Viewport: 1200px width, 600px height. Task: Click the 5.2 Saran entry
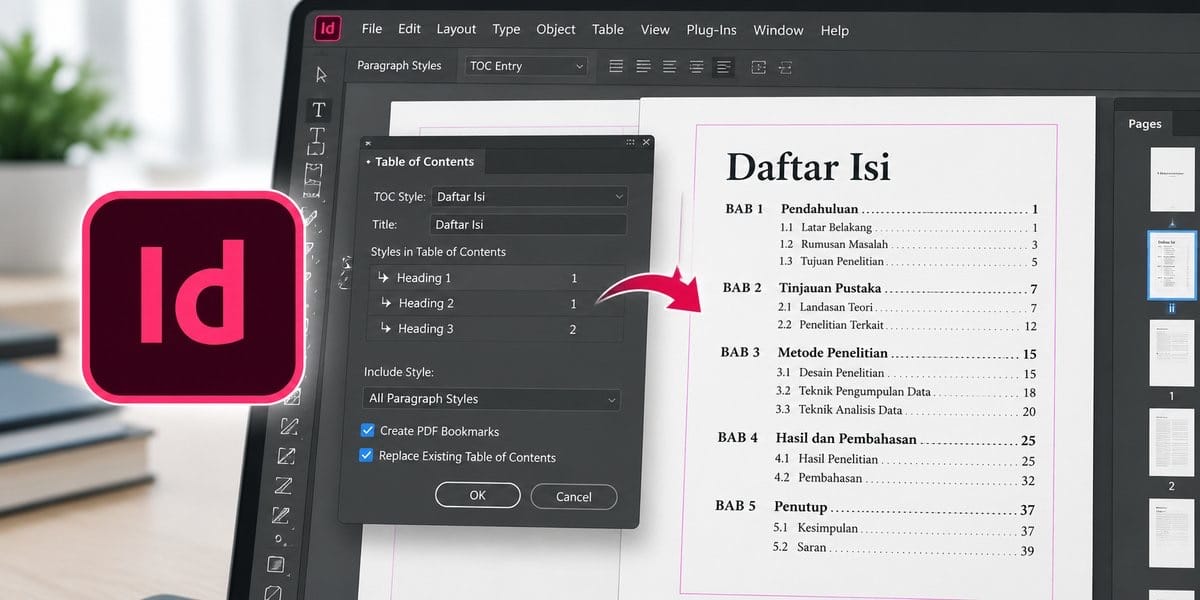pyautogui.click(x=904, y=549)
